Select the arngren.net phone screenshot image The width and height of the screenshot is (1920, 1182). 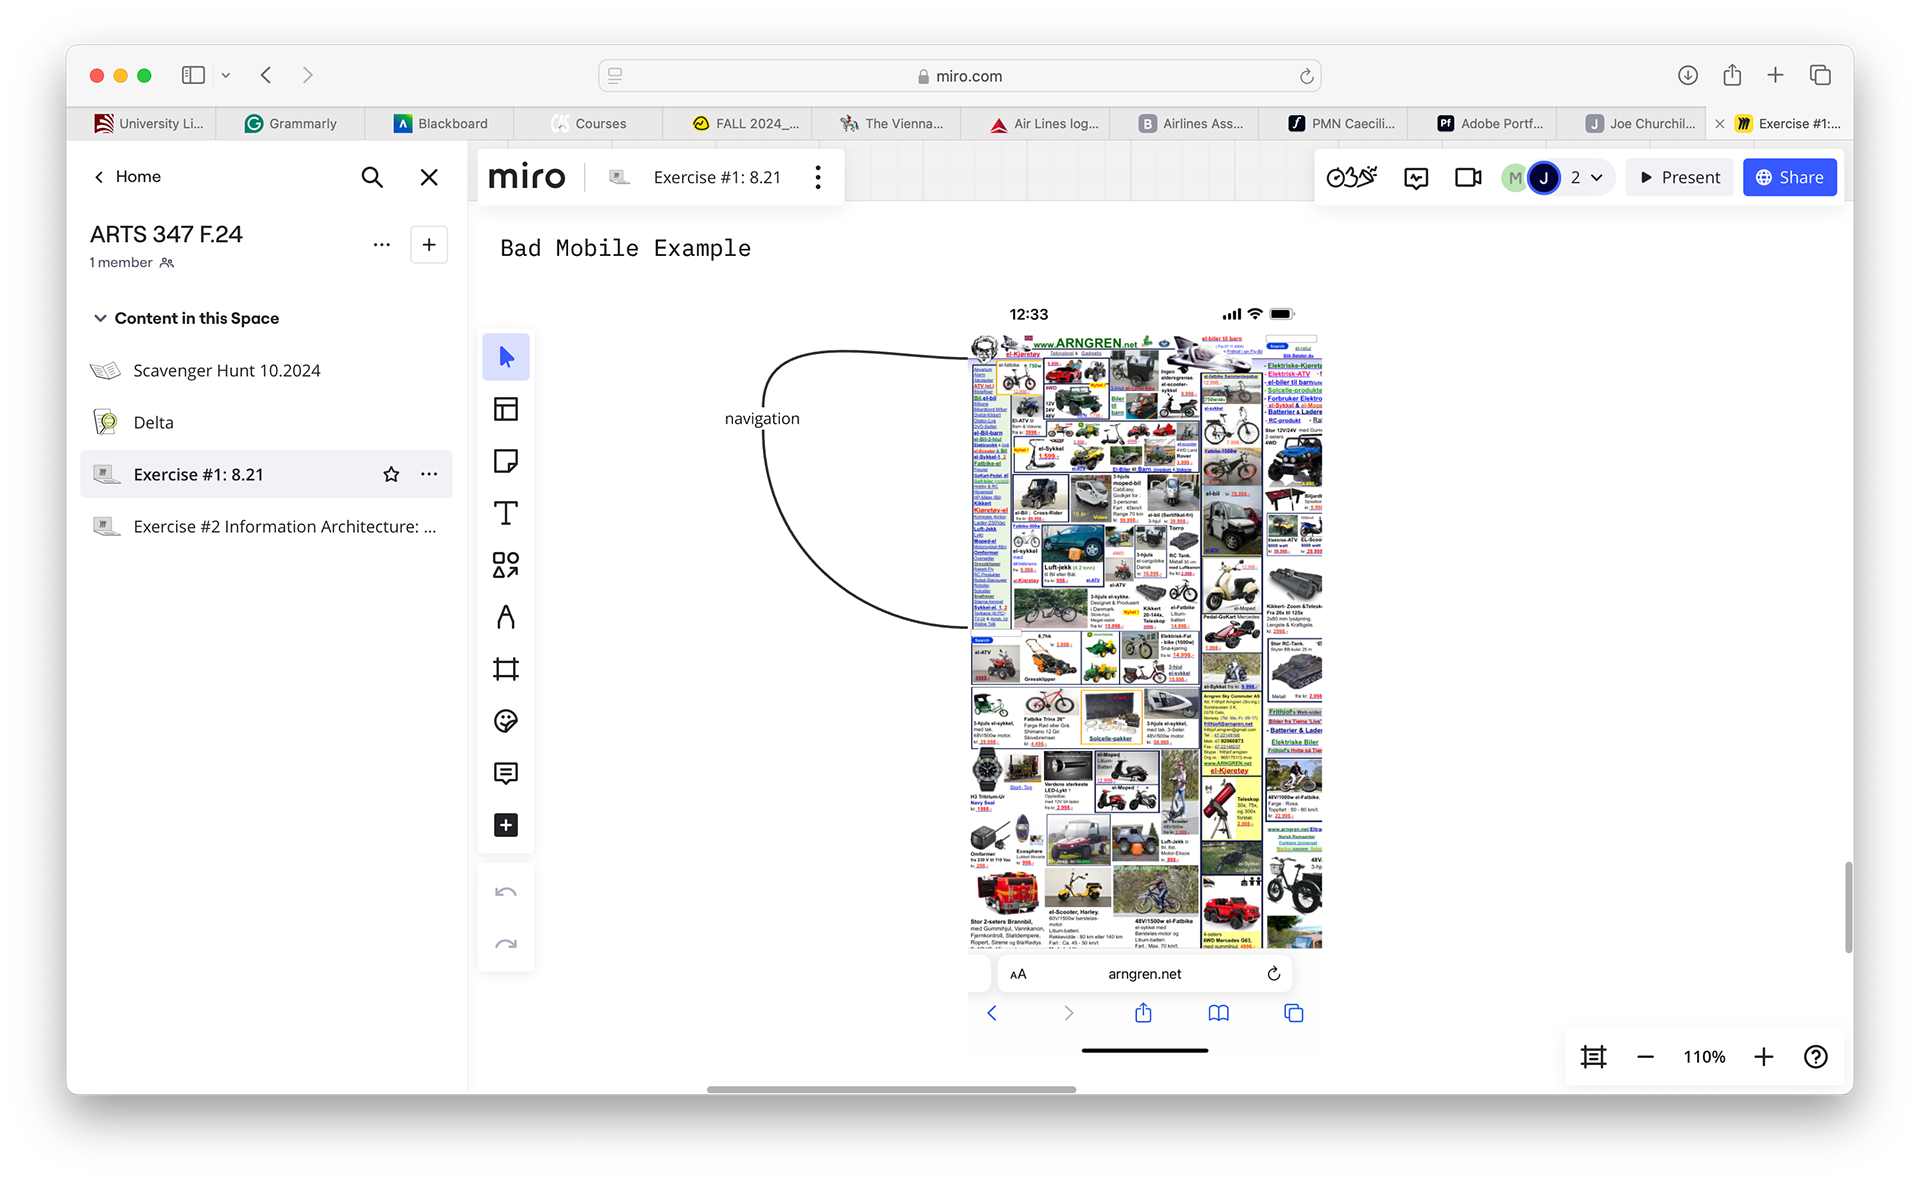1145,680
